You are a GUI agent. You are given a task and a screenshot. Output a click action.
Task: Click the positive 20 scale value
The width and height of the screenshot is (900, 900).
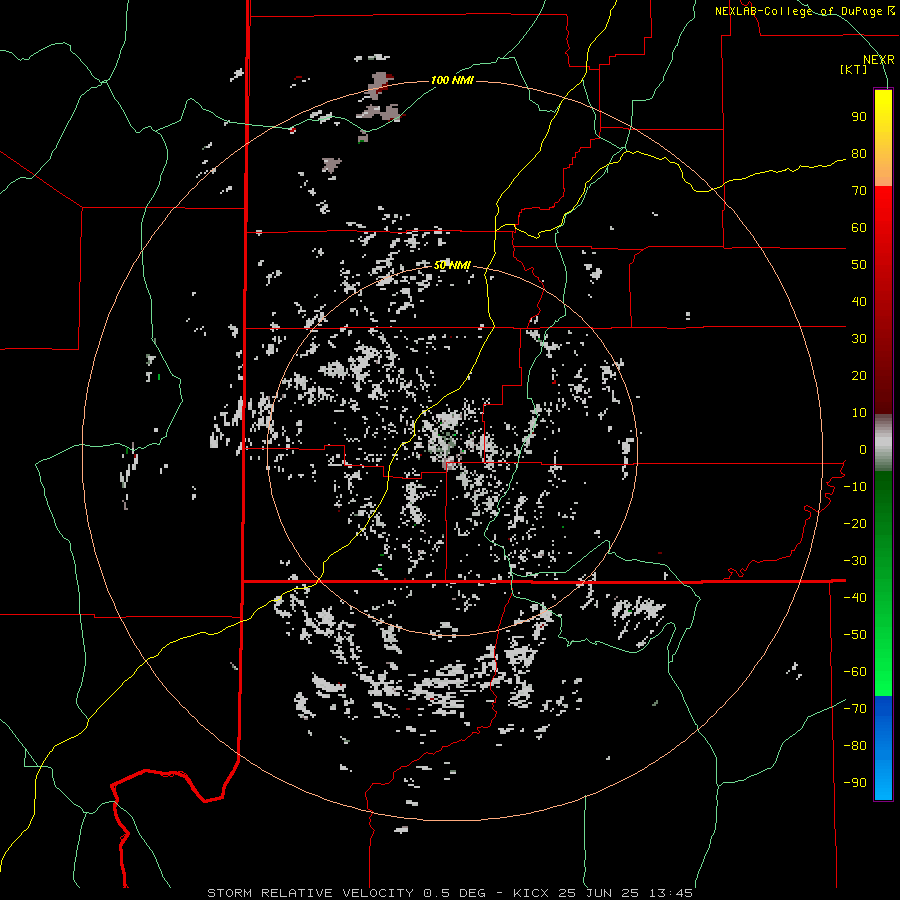click(x=859, y=376)
